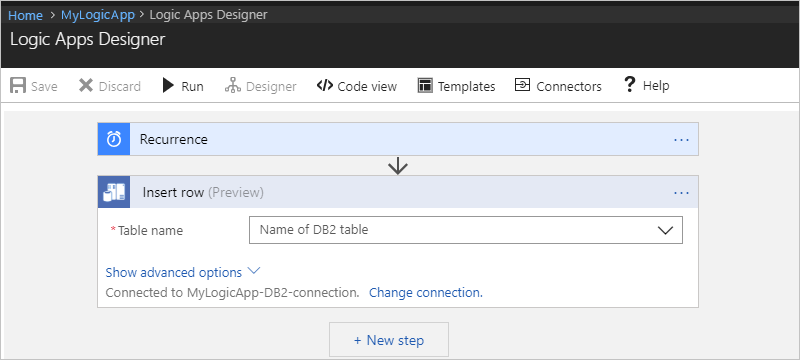Screen dimensions: 800x360
Task: Open the Table name dropdown arrow
Action: pyautogui.click(x=665, y=230)
